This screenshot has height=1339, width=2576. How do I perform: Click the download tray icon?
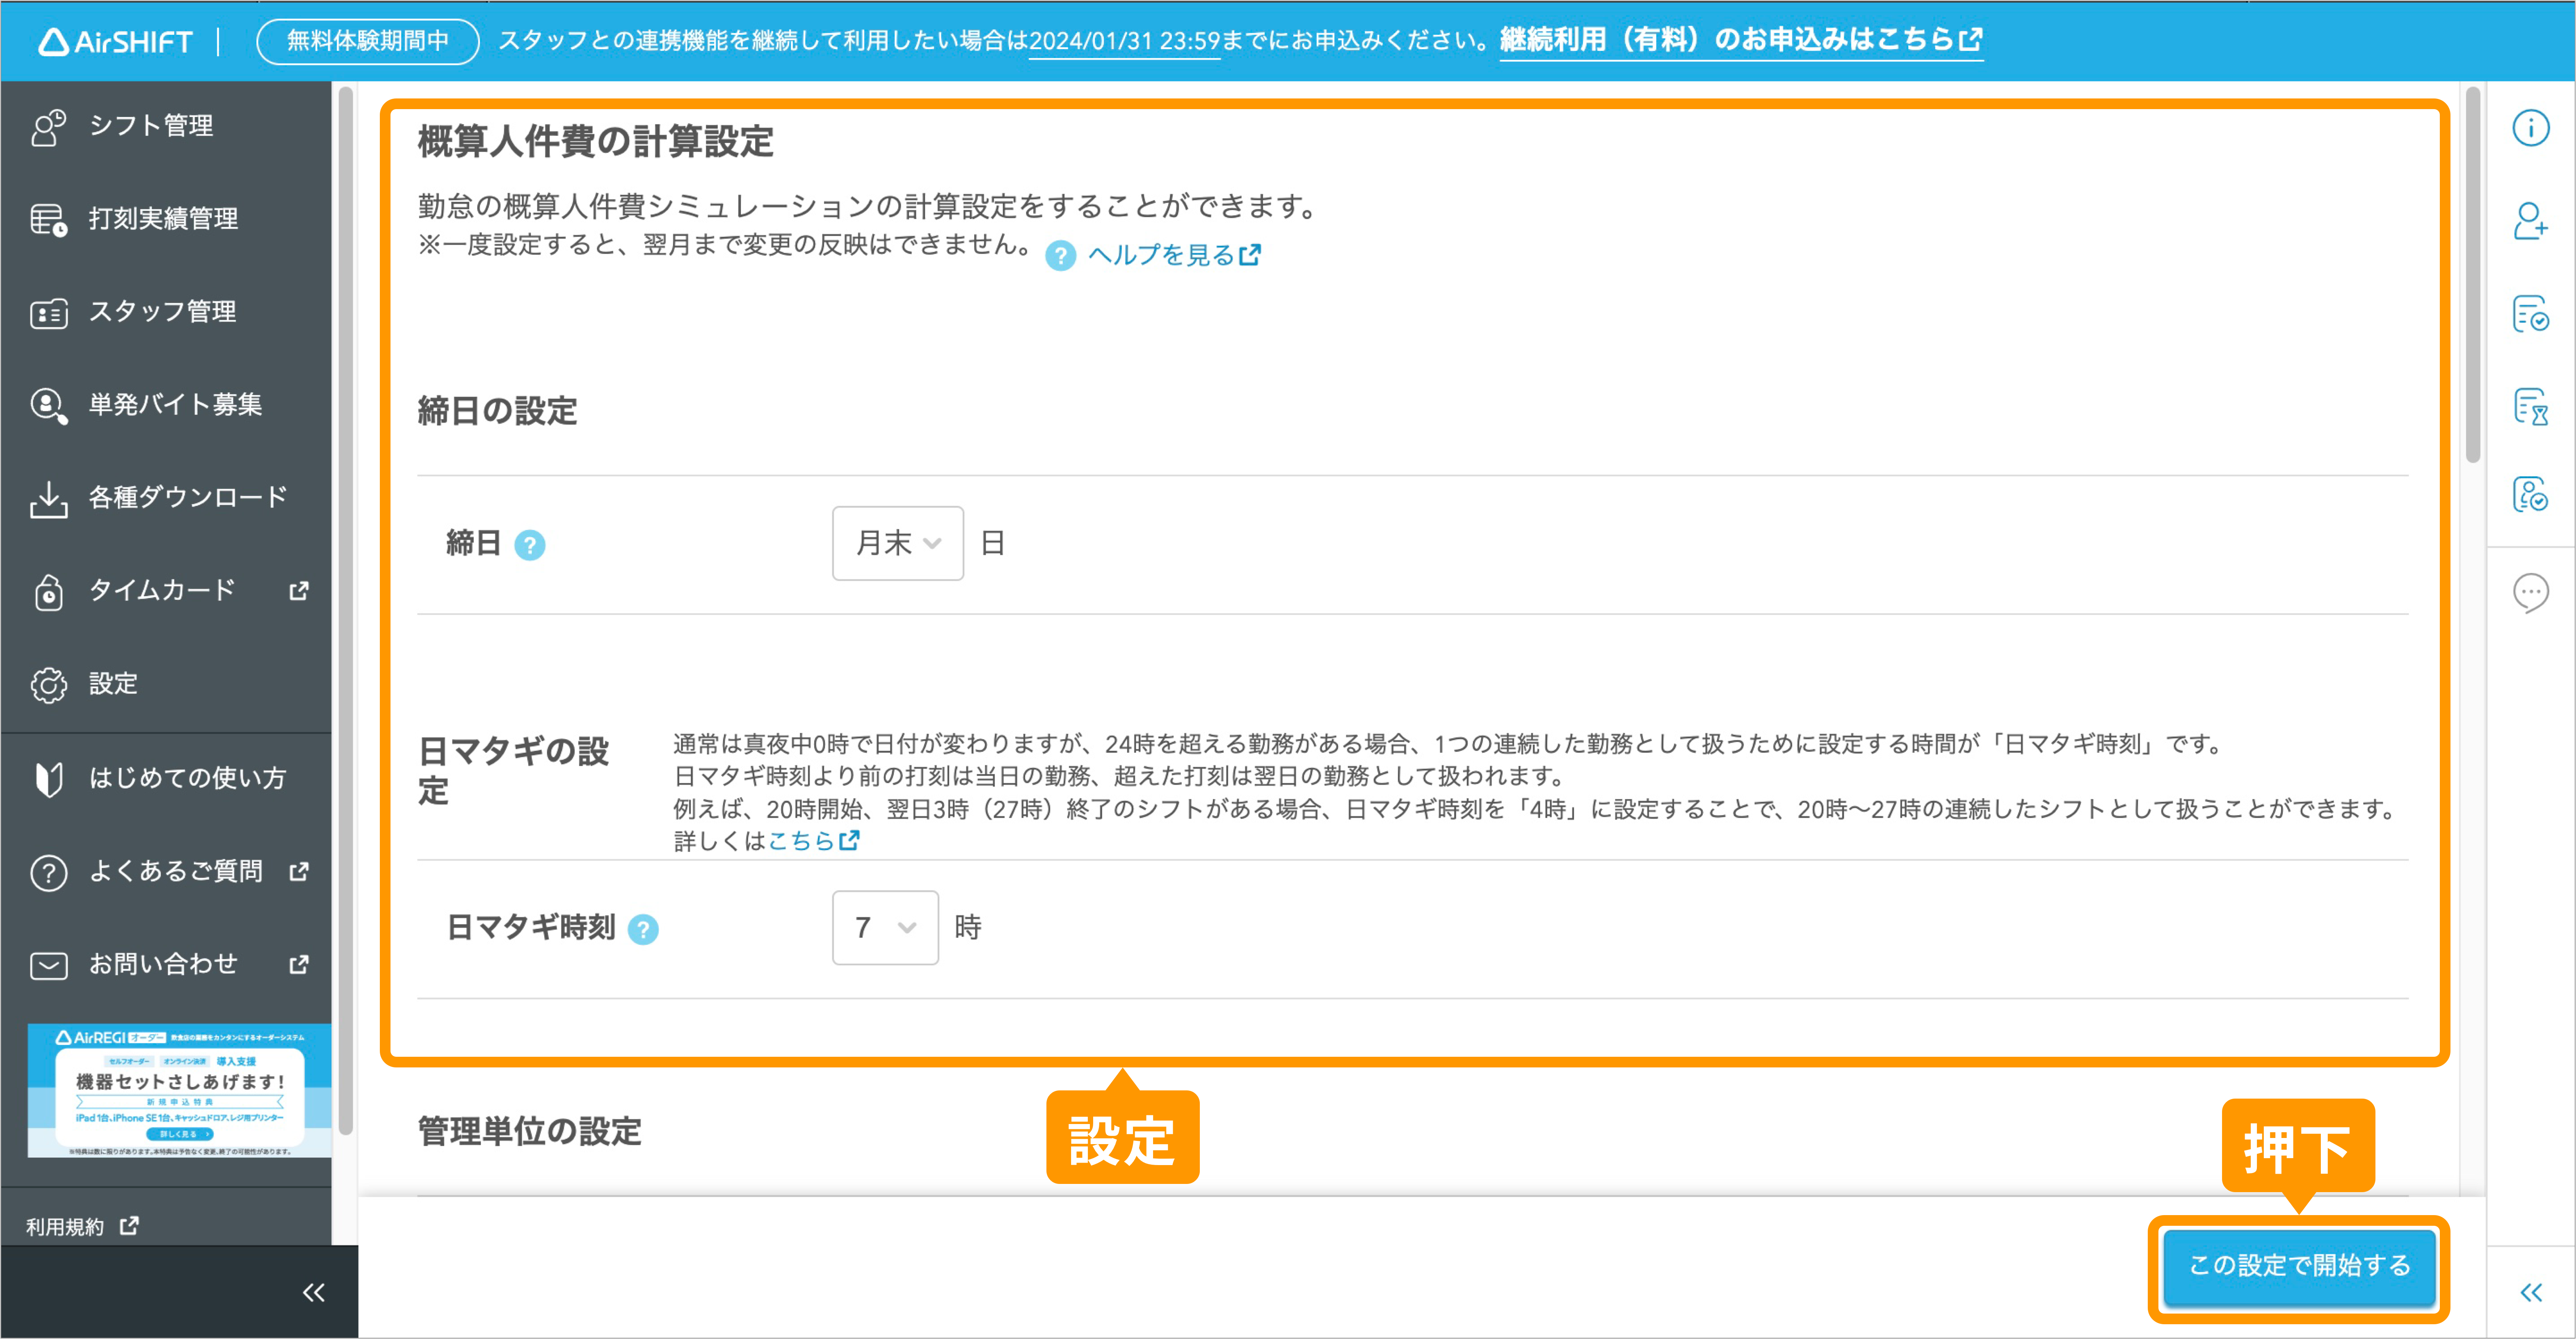pyautogui.click(x=48, y=500)
